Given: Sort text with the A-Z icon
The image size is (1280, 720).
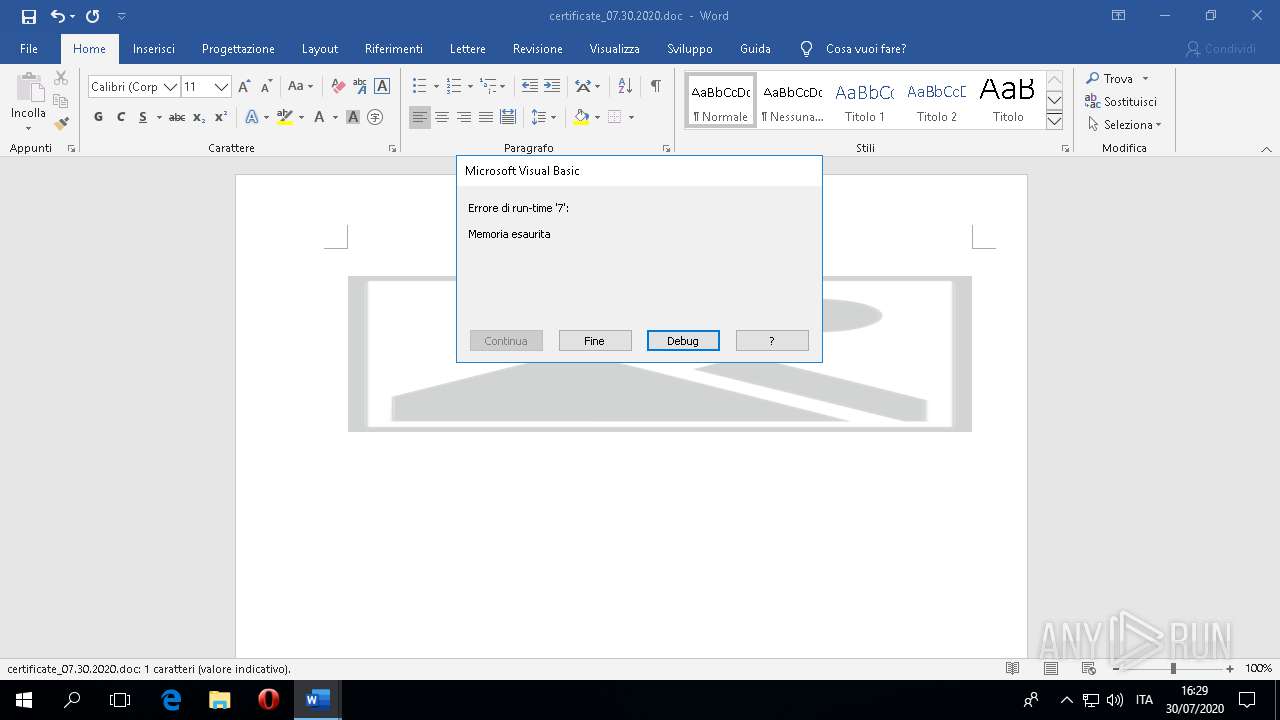Looking at the screenshot, I should point(625,86).
